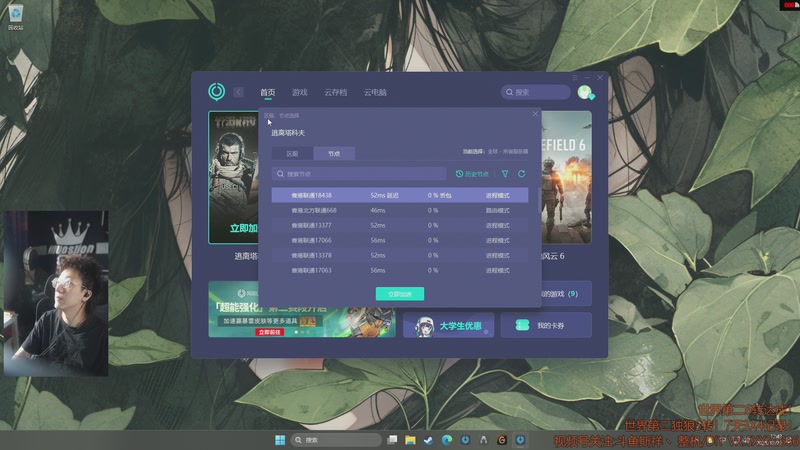Click the 46ms latency value

click(378, 210)
